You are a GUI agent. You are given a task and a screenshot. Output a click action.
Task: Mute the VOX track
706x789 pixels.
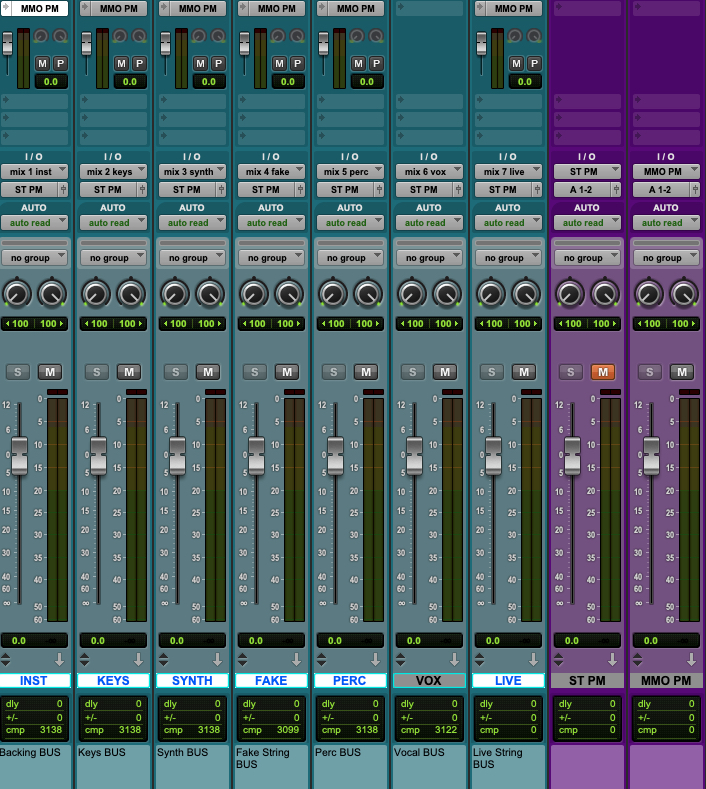click(x=445, y=372)
